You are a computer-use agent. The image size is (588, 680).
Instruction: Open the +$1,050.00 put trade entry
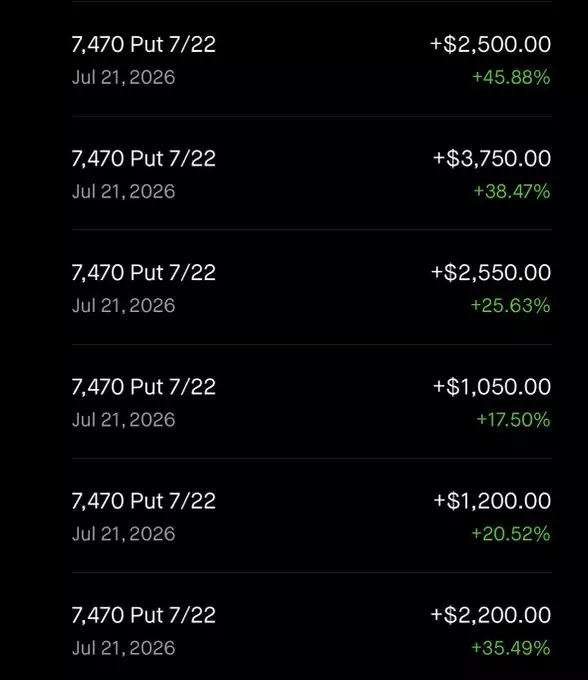312,402
